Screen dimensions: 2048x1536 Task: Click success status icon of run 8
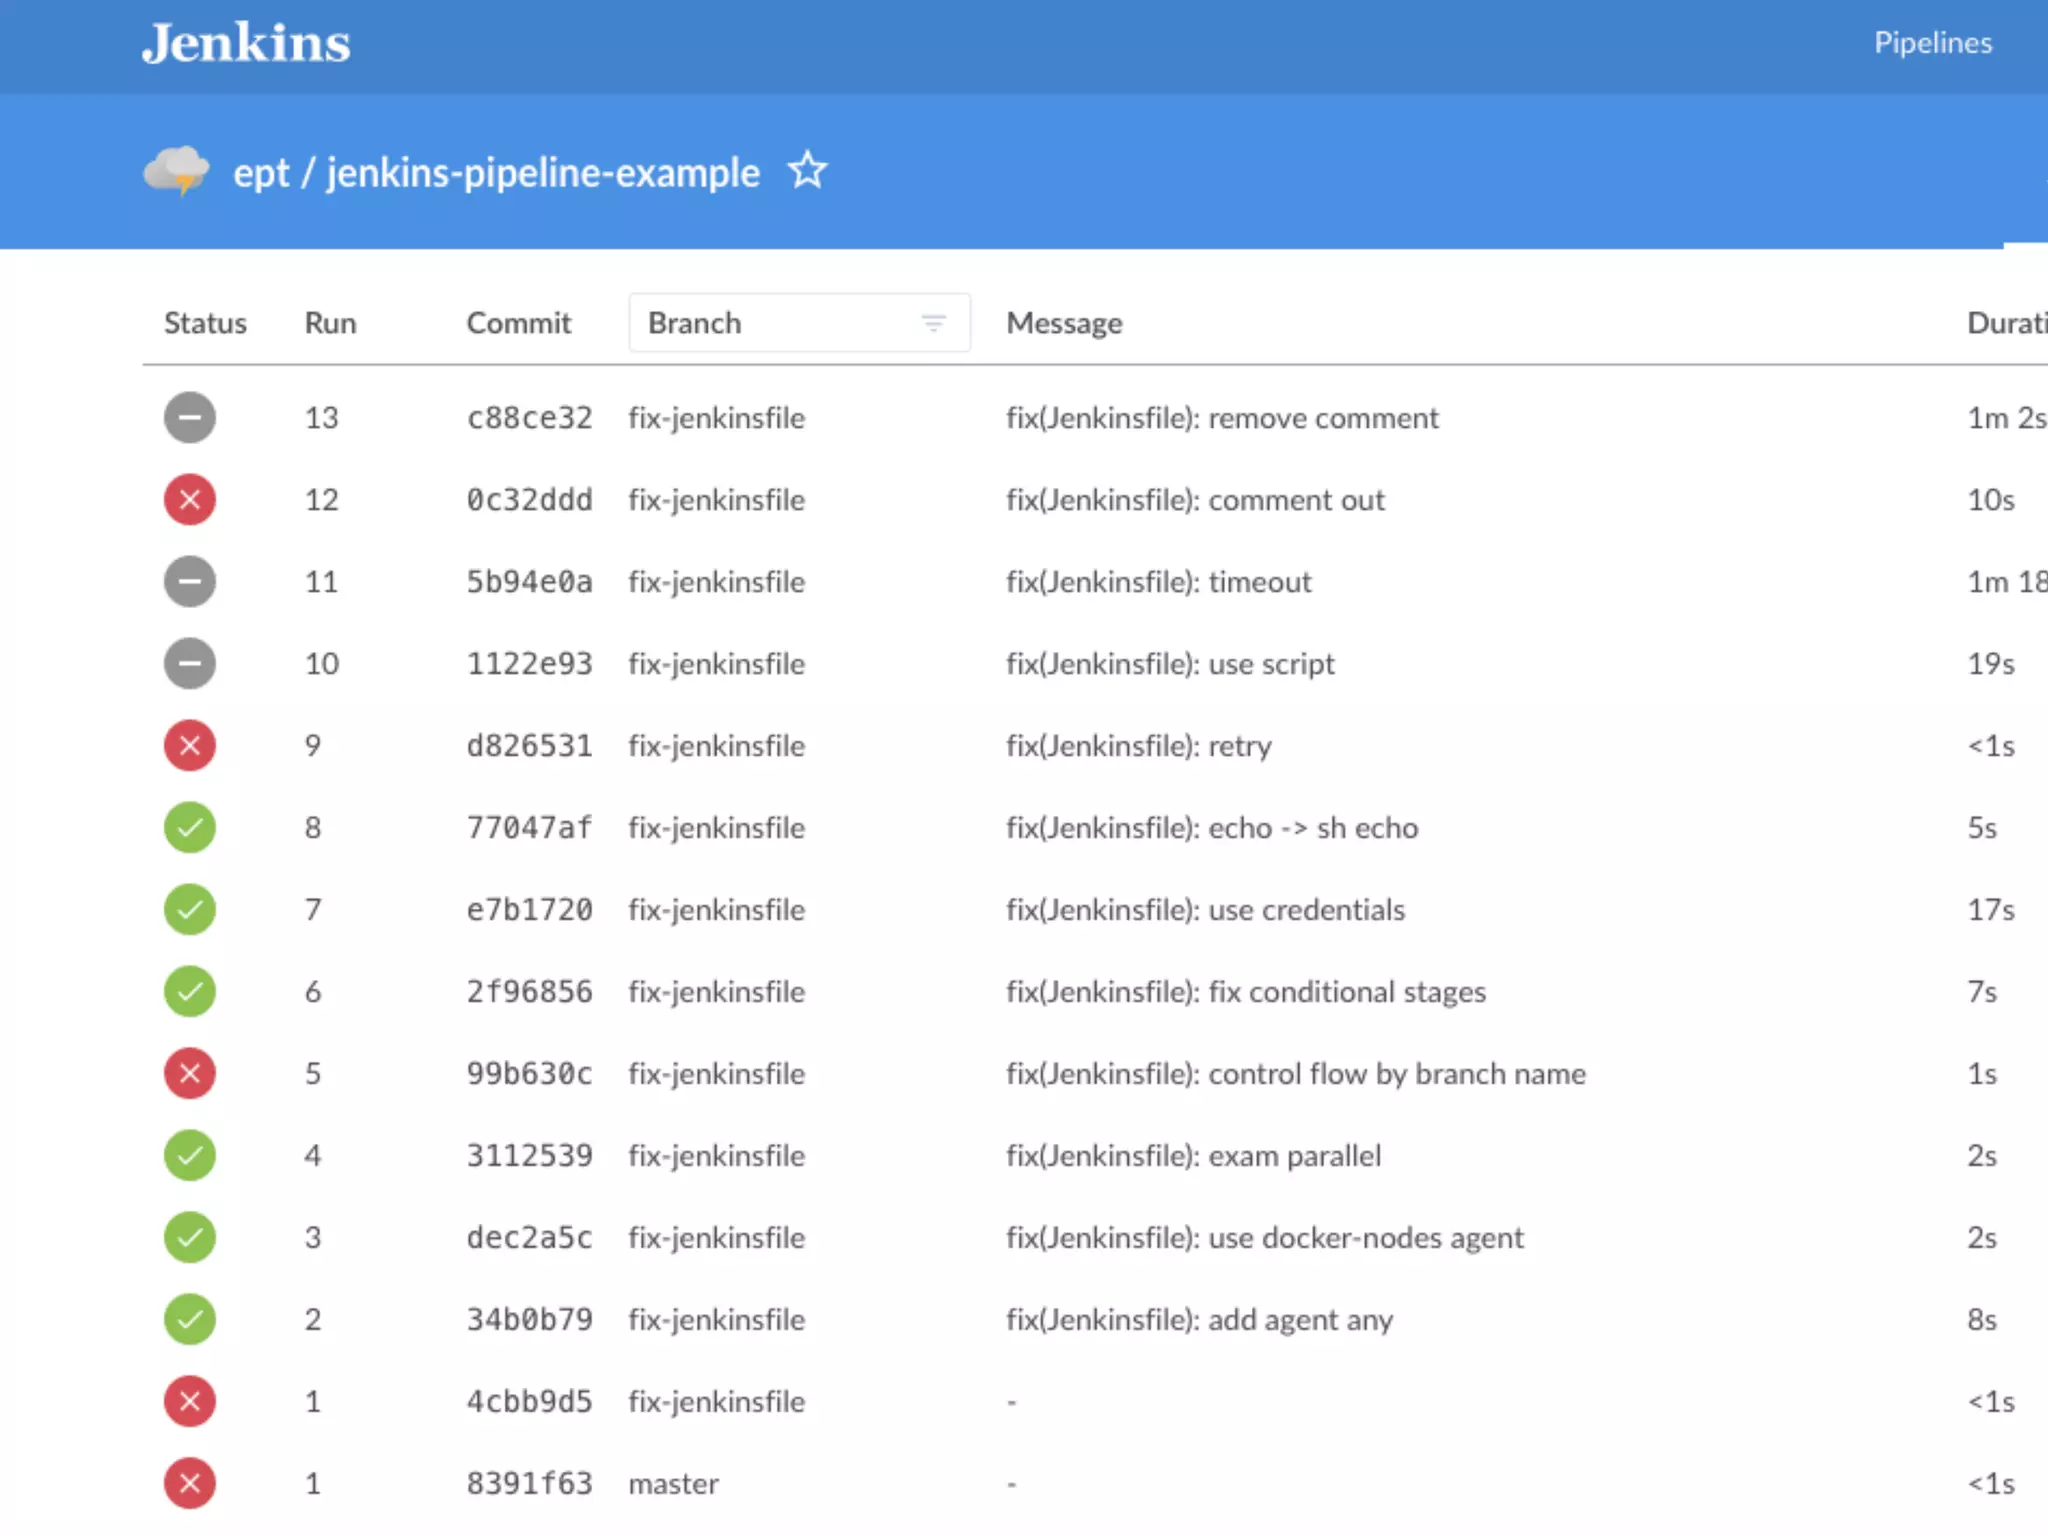[x=190, y=828]
